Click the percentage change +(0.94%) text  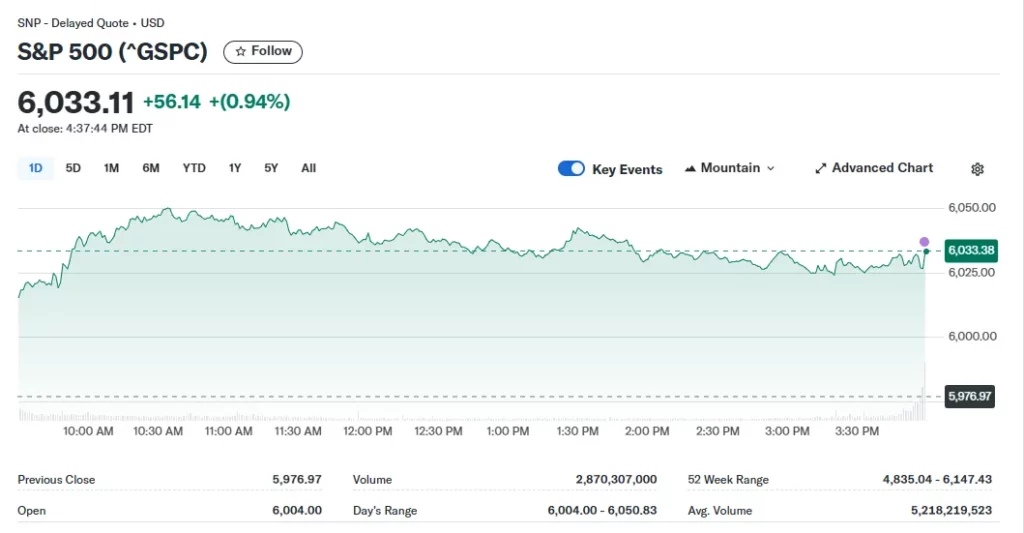pyautogui.click(x=249, y=102)
